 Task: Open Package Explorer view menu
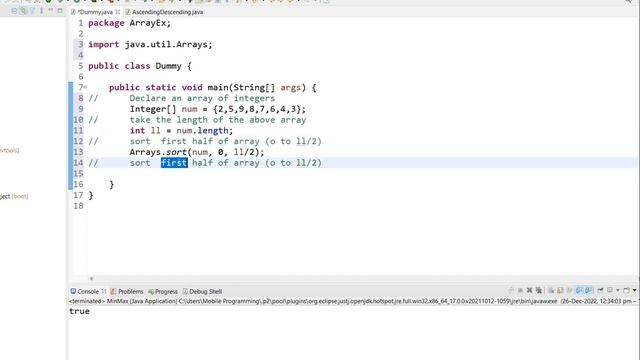pos(42,11)
